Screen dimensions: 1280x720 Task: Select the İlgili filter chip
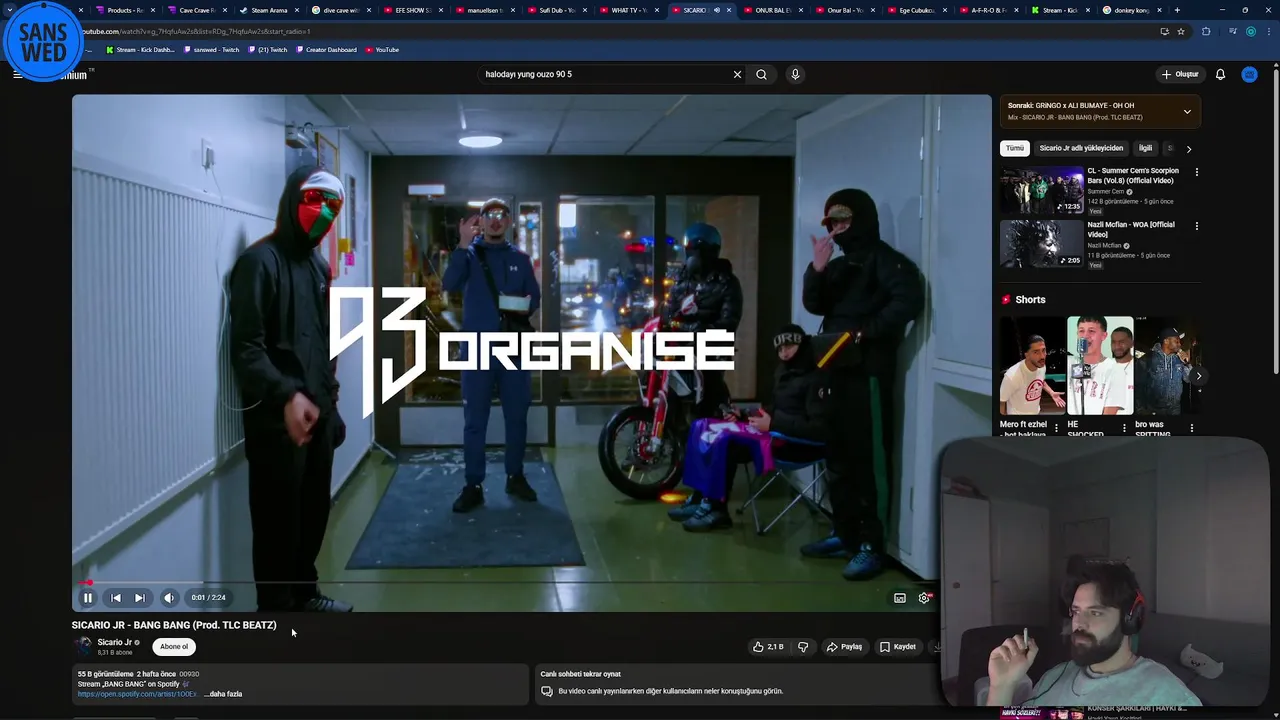[1145, 148]
